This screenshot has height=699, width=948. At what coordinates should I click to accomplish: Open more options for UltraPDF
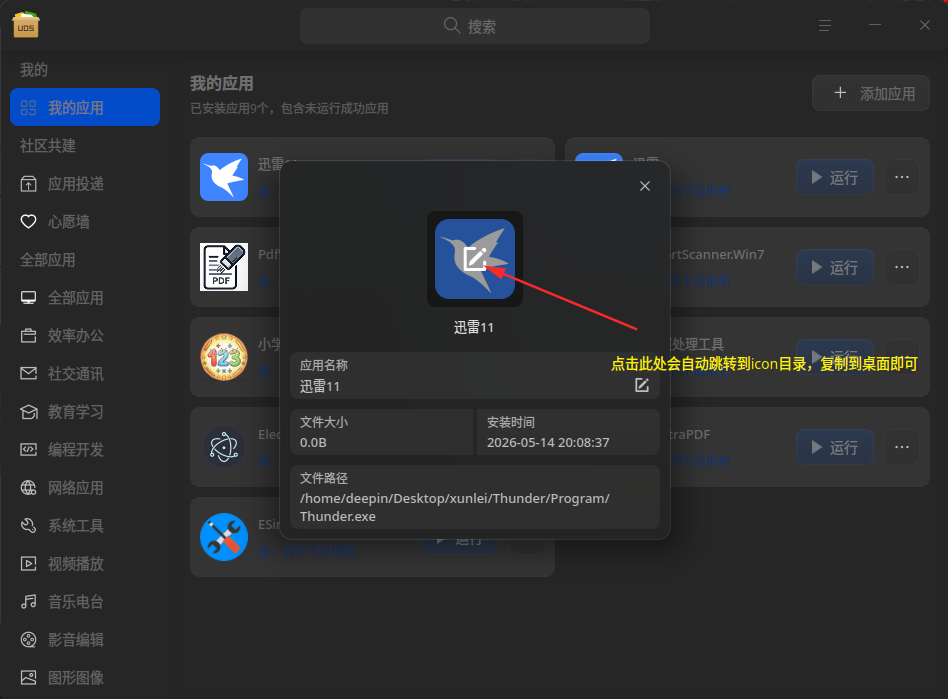click(902, 447)
